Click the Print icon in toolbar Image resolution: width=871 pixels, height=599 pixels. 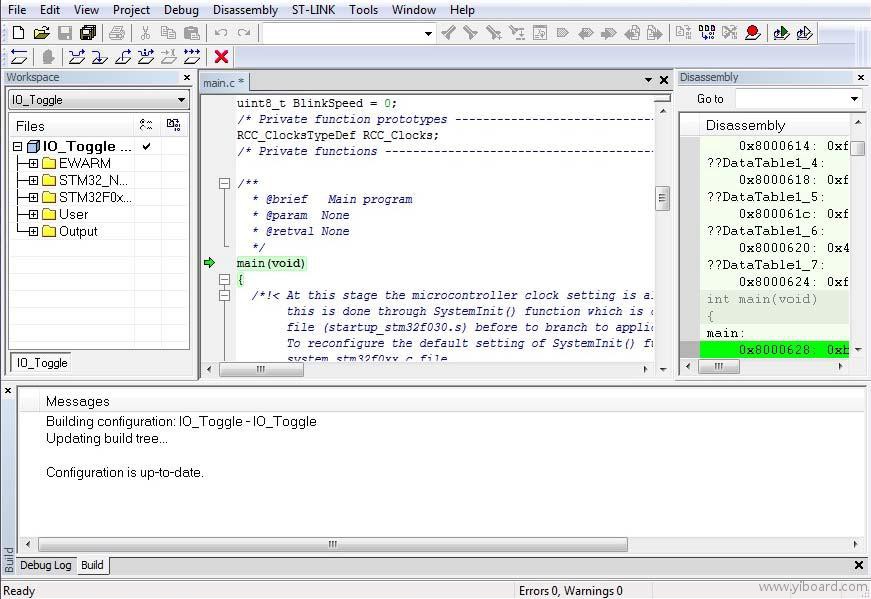[117, 33]
